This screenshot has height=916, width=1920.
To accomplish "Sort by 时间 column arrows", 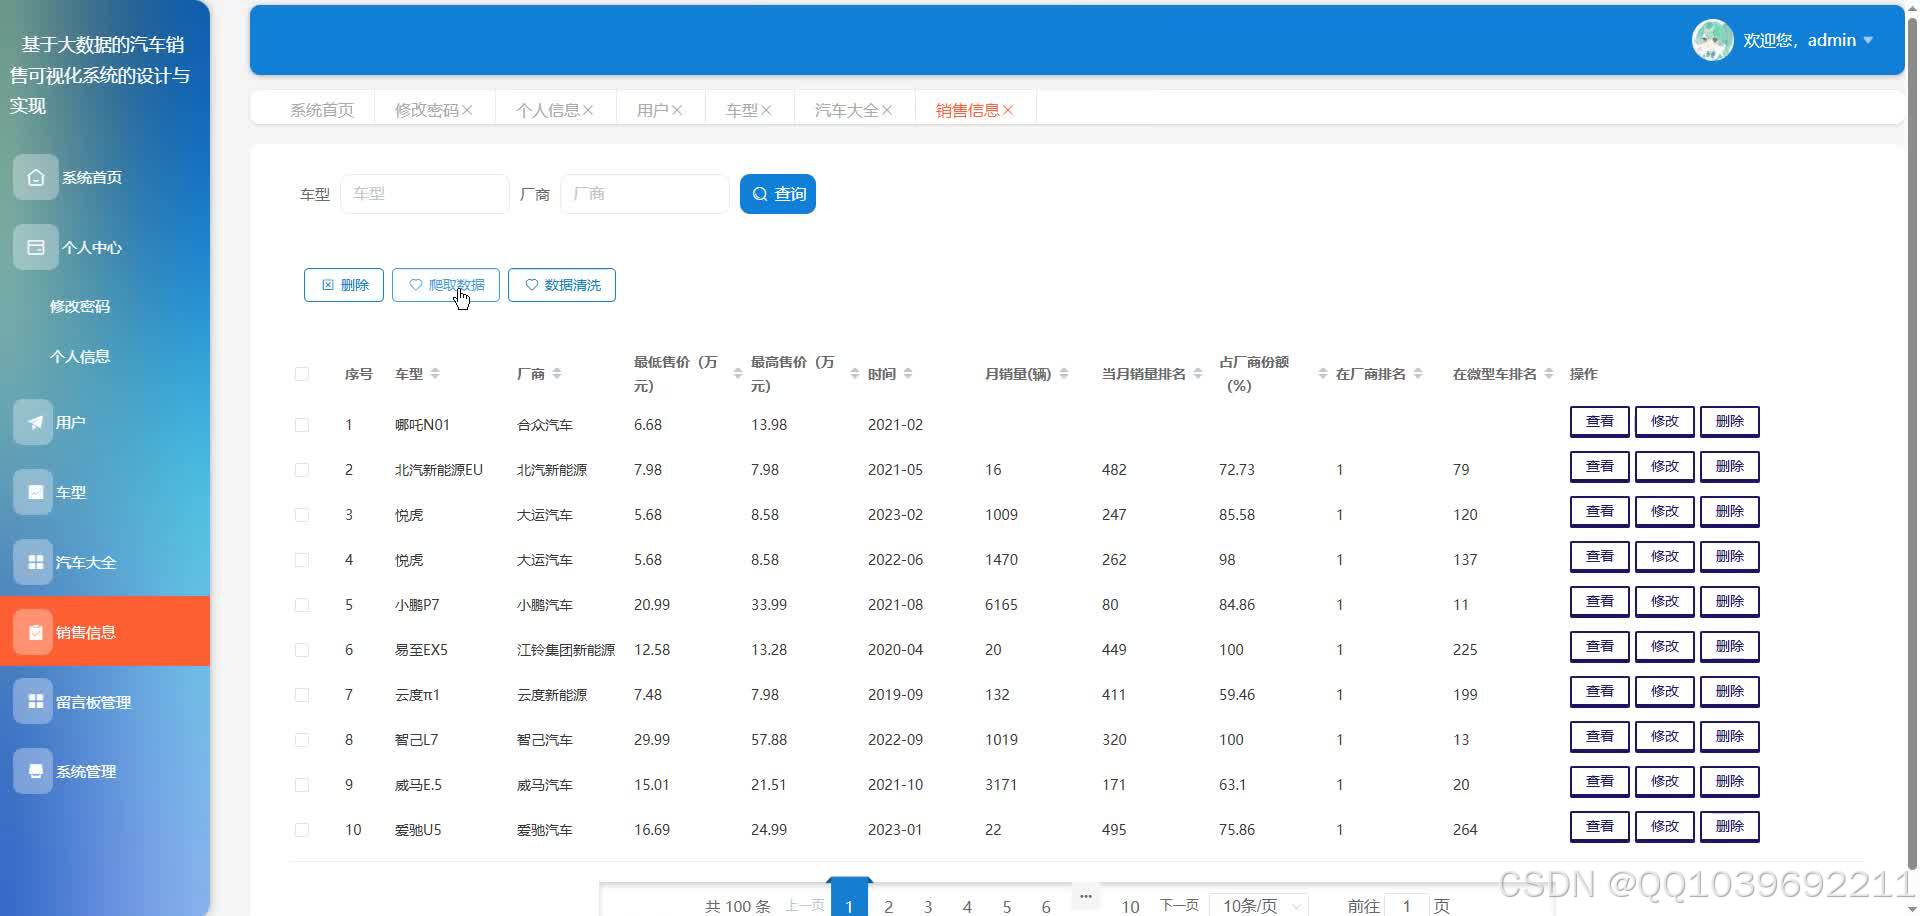I will pyautogui.click(x=908, y=374).
